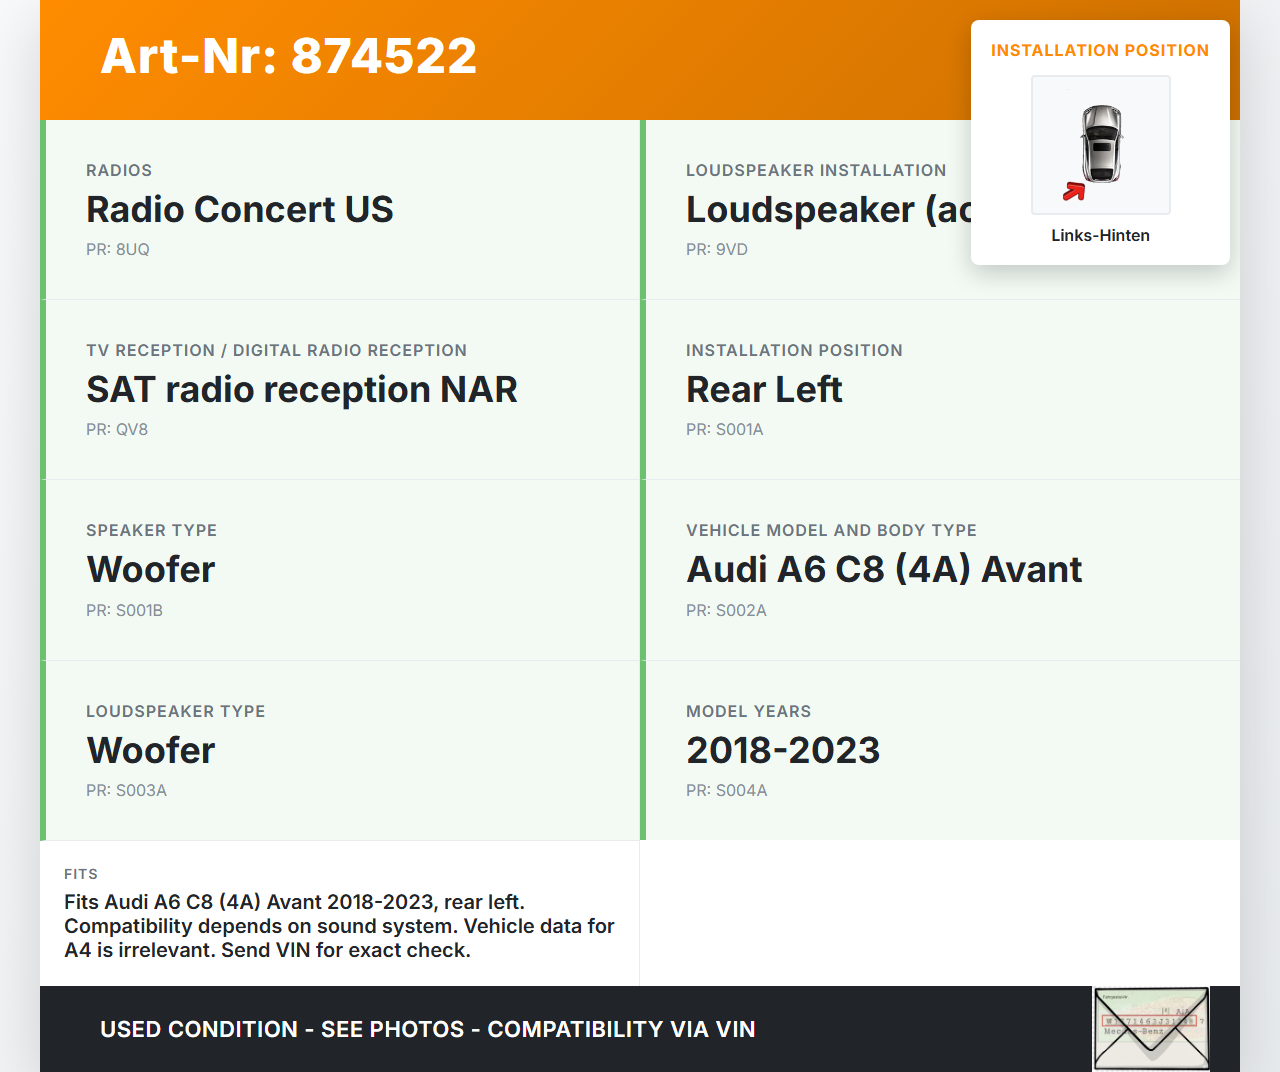Click the PR: 9VD code

(x=717, y=250)
